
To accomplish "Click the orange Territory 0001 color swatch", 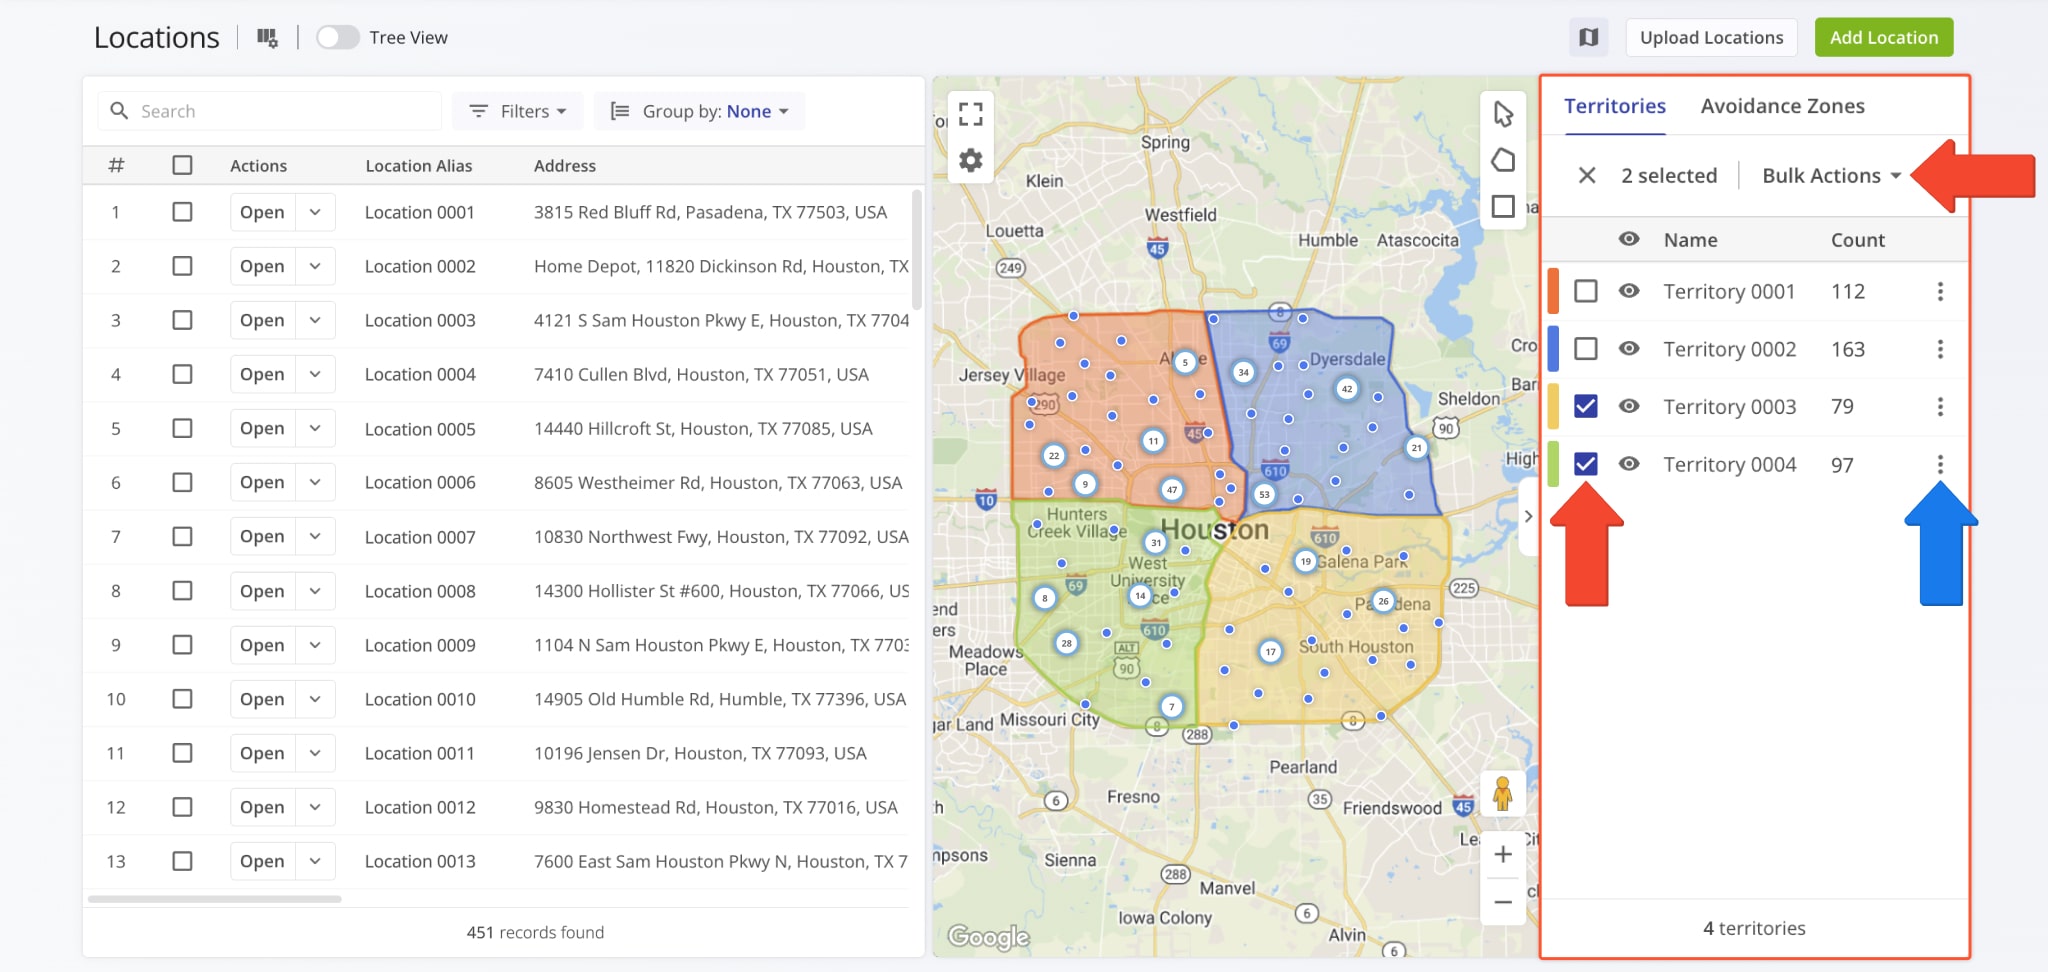I will pyautogui.click(x=1553, y=291).
